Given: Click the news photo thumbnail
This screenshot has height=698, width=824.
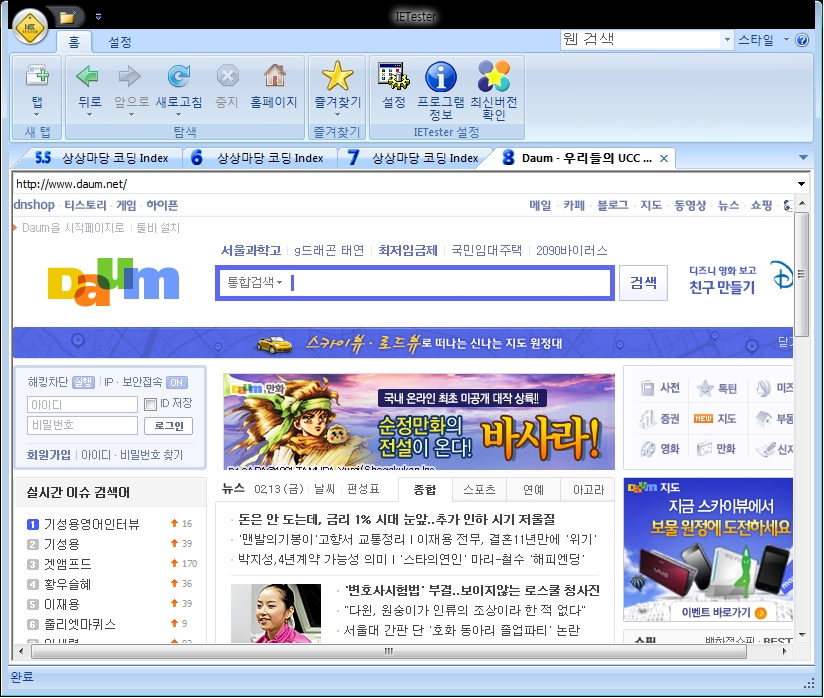Looking at the screenshot, I should point(276,613).
